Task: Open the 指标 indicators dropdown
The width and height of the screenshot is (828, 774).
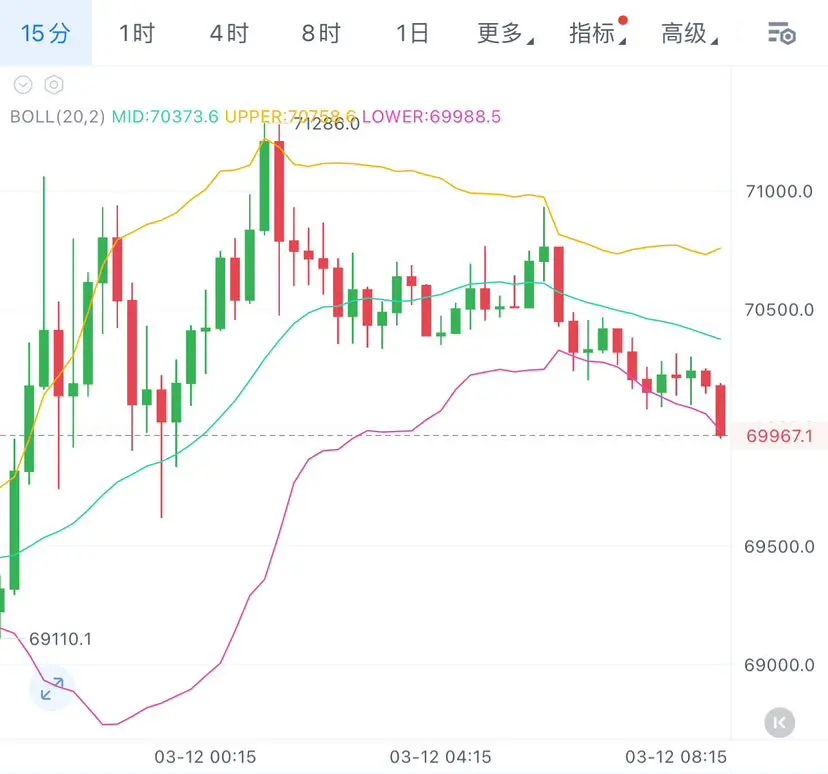Action: click(597, 33)
